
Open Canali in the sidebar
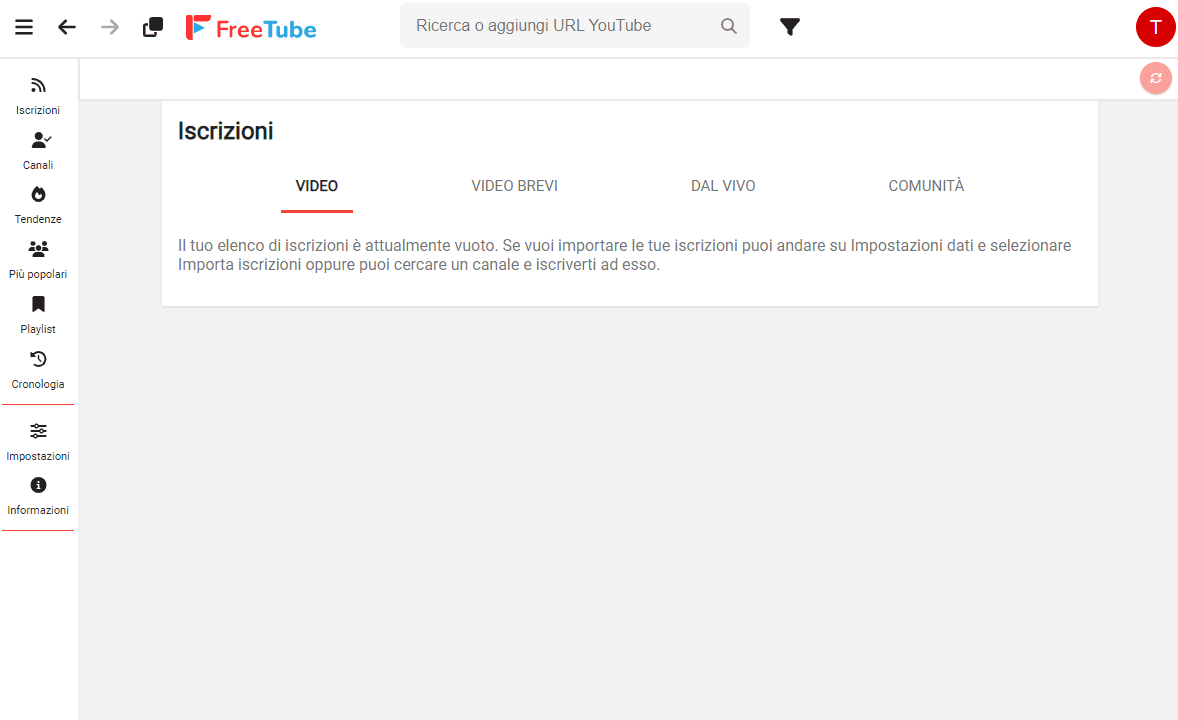[x=38, y=151]
